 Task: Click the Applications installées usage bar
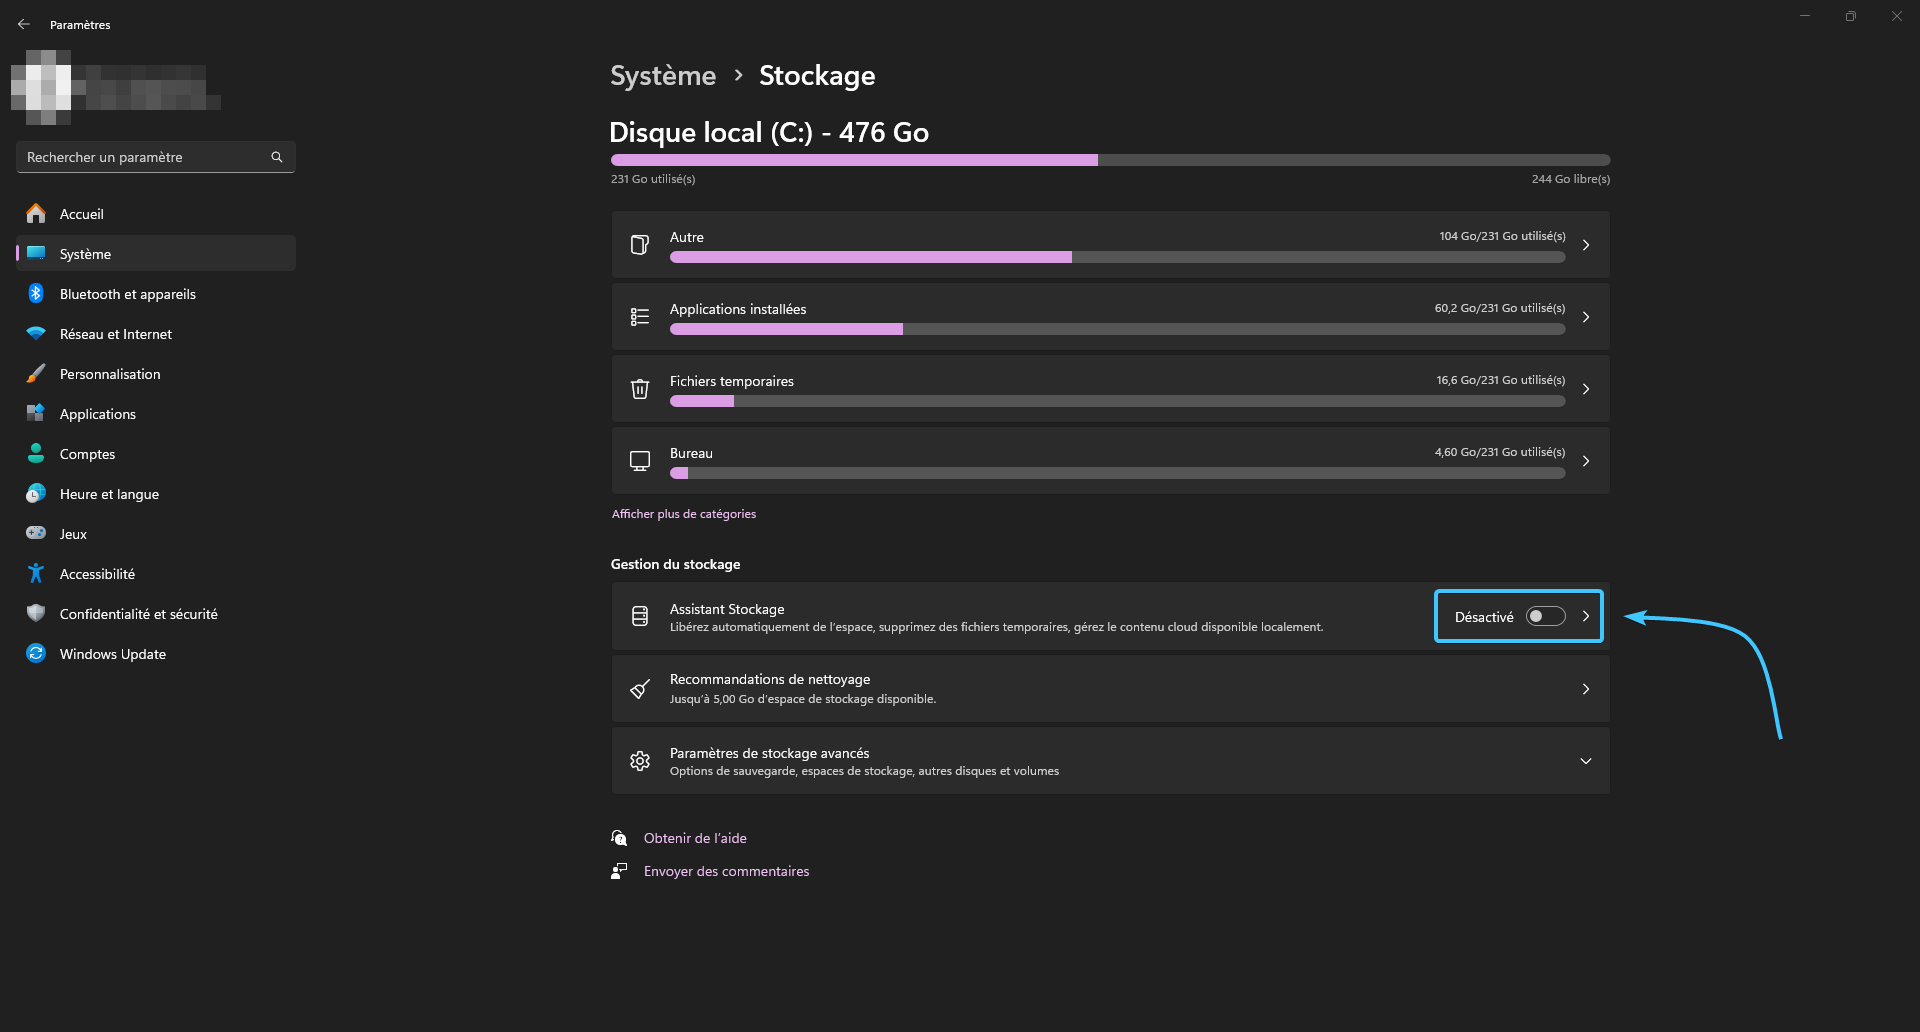click(1117, 329)
